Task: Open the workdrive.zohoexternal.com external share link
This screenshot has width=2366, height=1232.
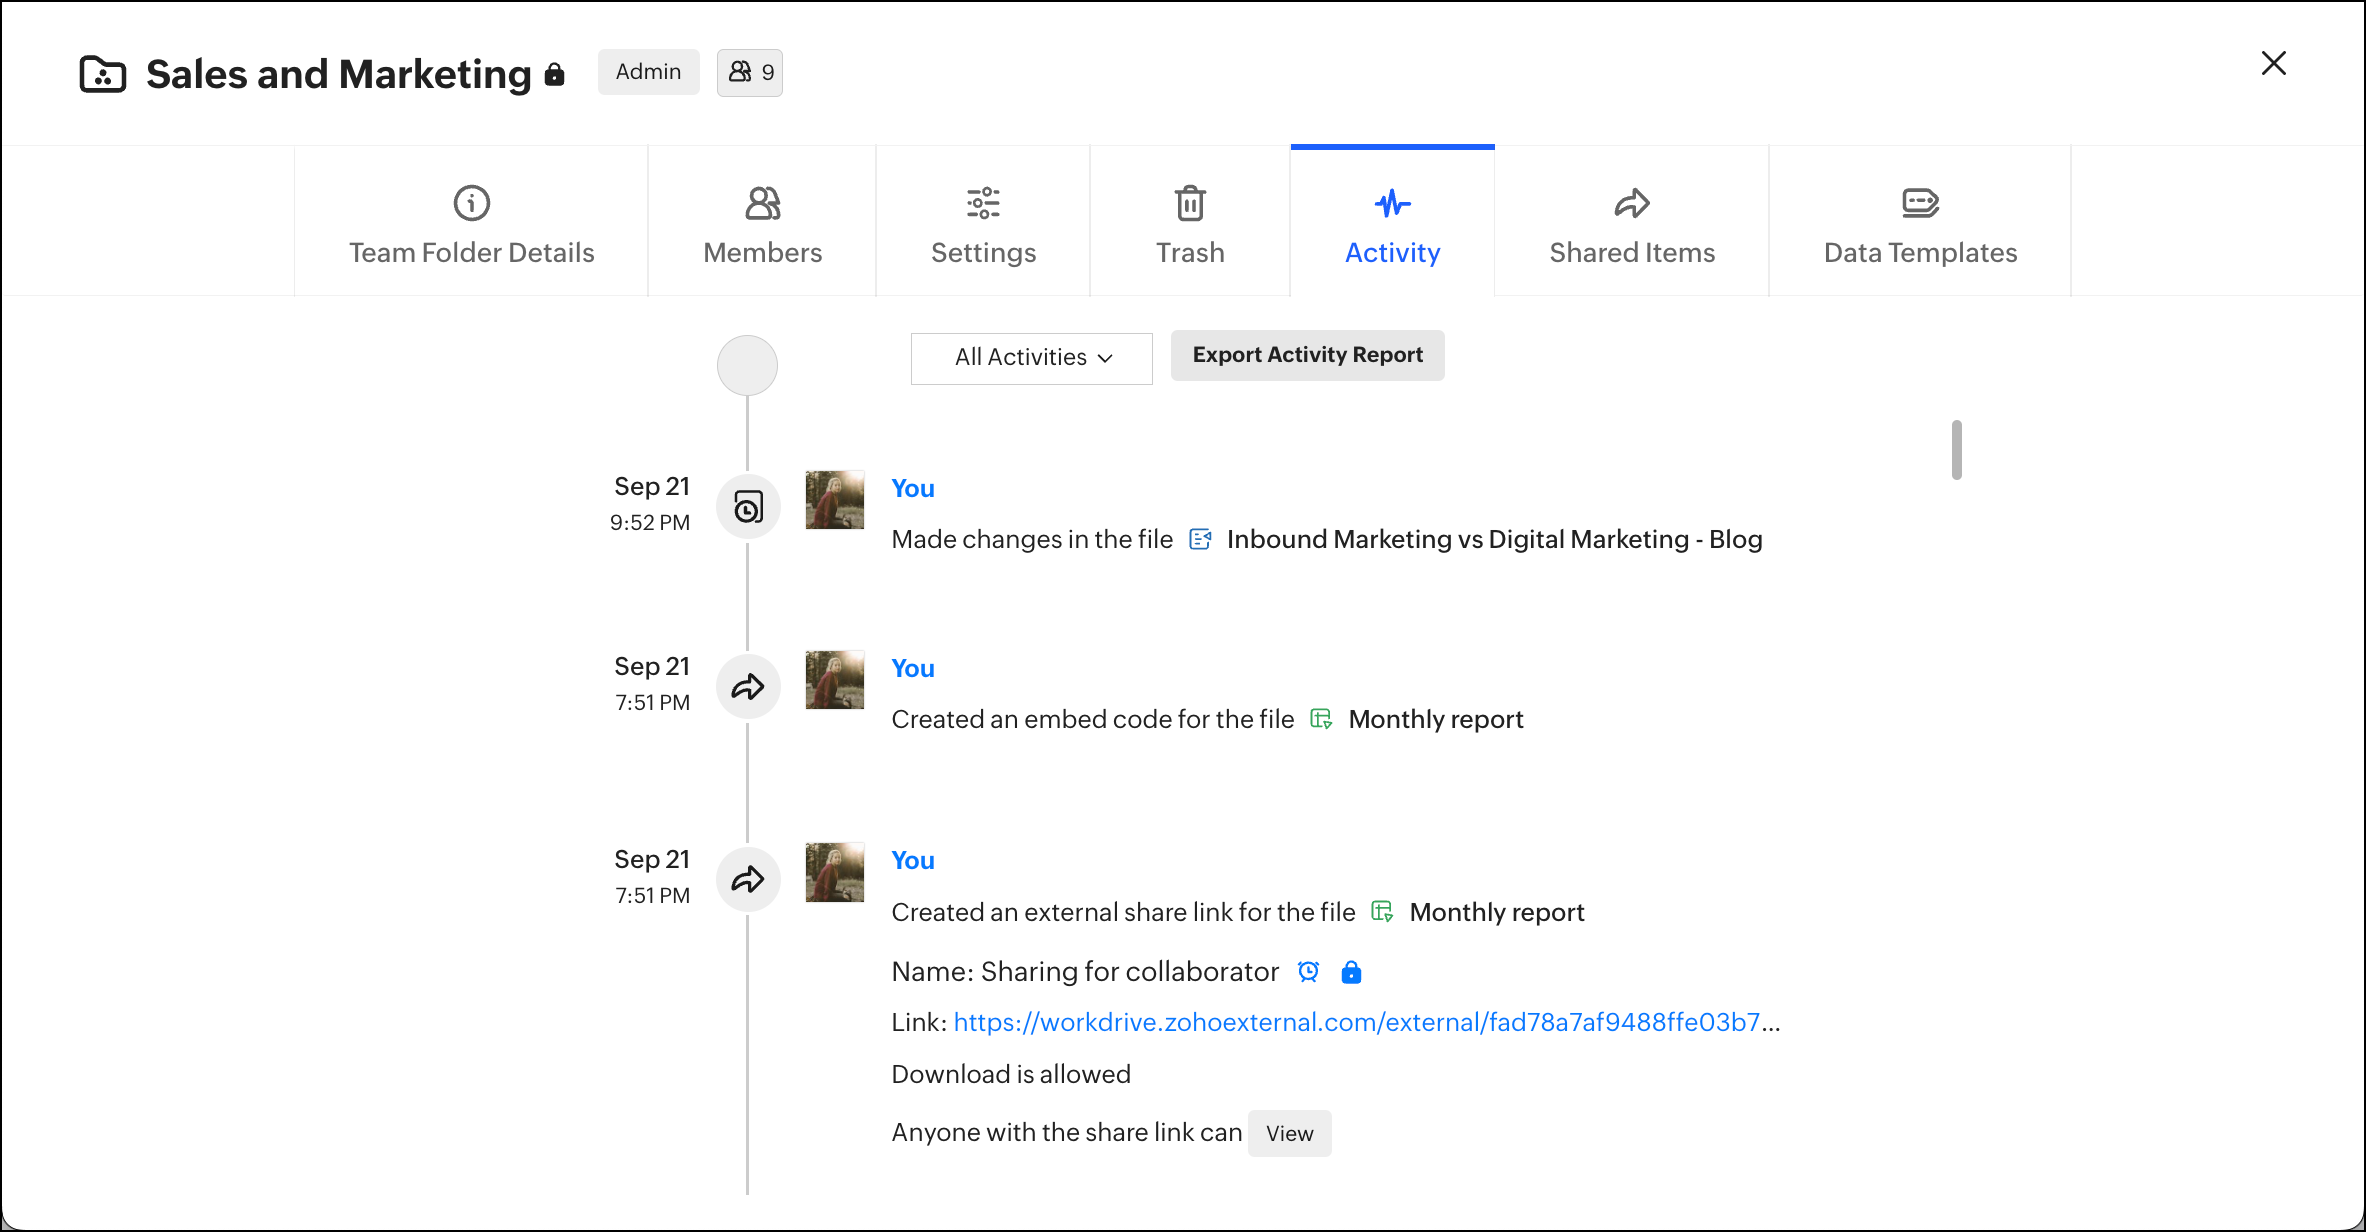Action: coord(1356,1022)
